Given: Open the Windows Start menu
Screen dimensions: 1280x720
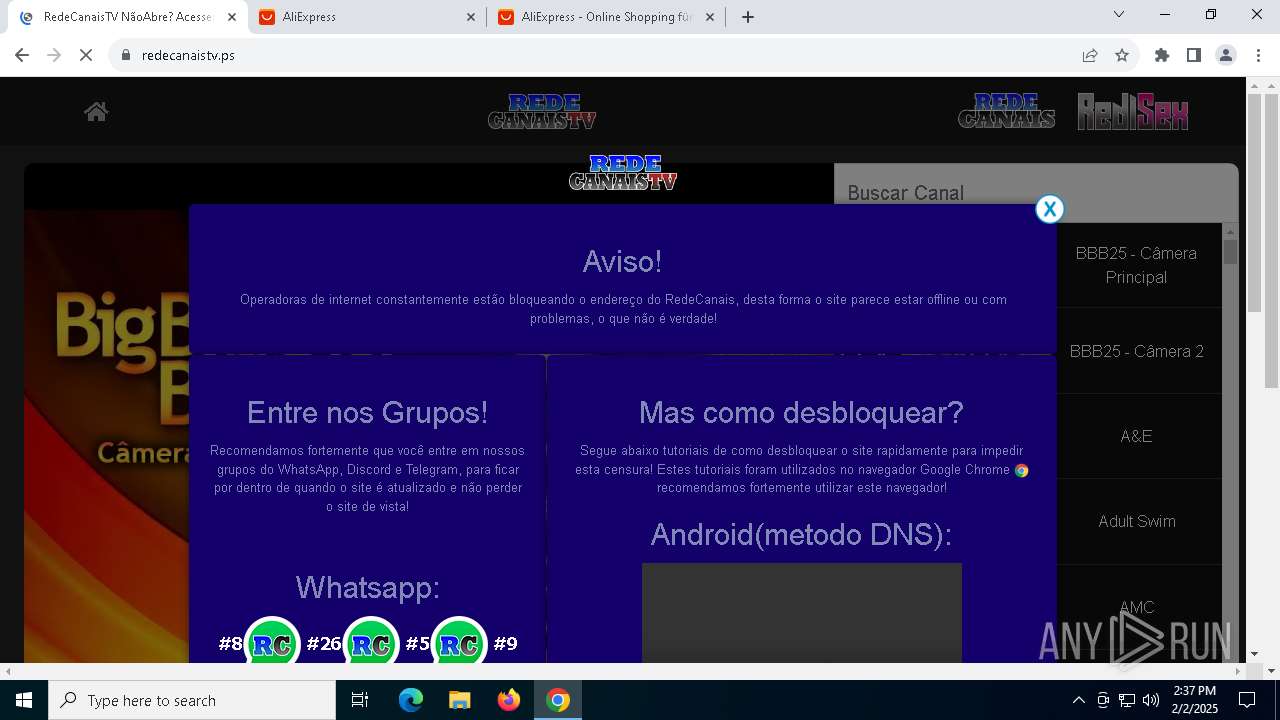Looking at the screenshot, I should pyautogui.click(x=24, y=700).
